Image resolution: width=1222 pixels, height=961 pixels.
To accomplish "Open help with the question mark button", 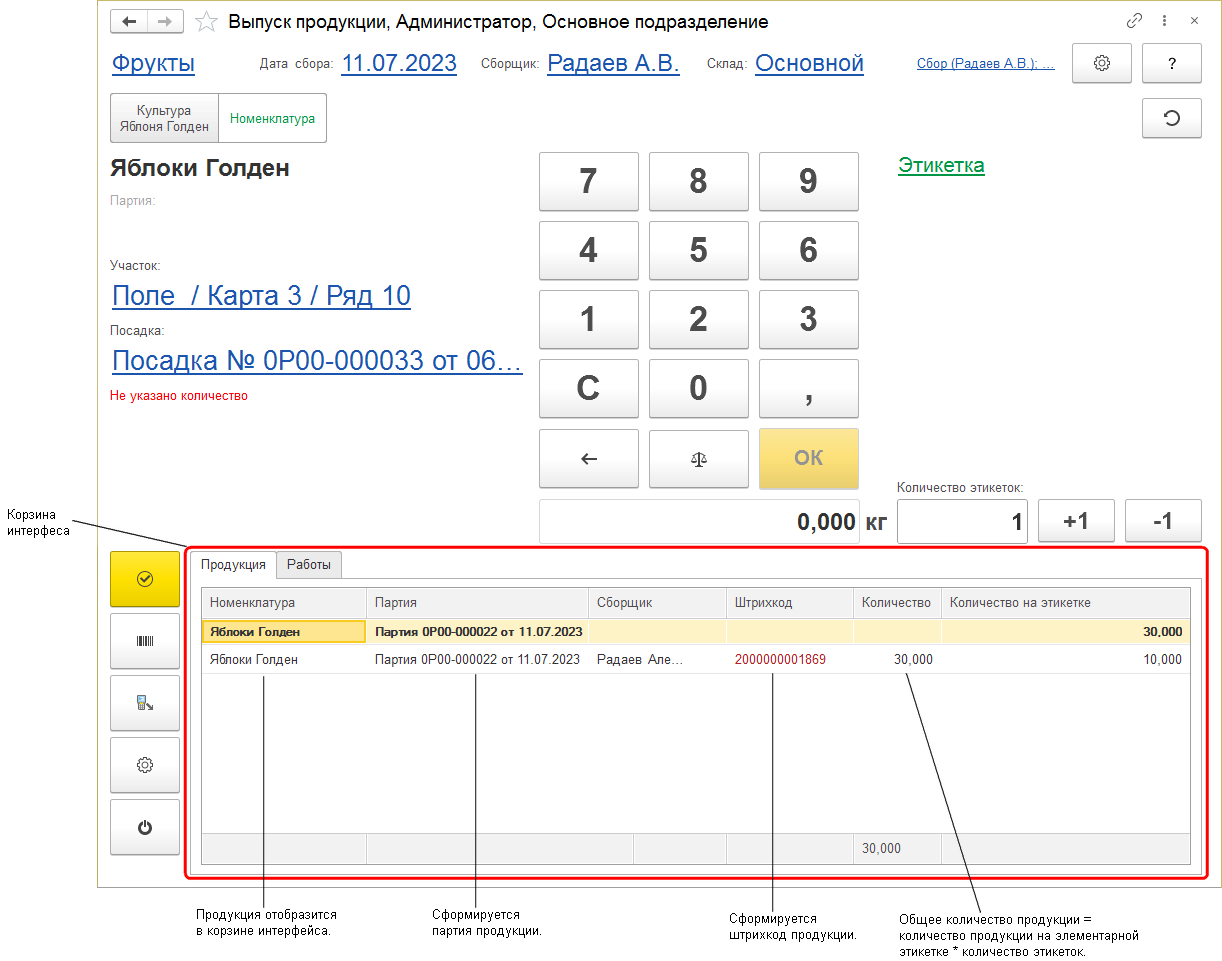I will pyautogui.click(x=1172, y=63).
